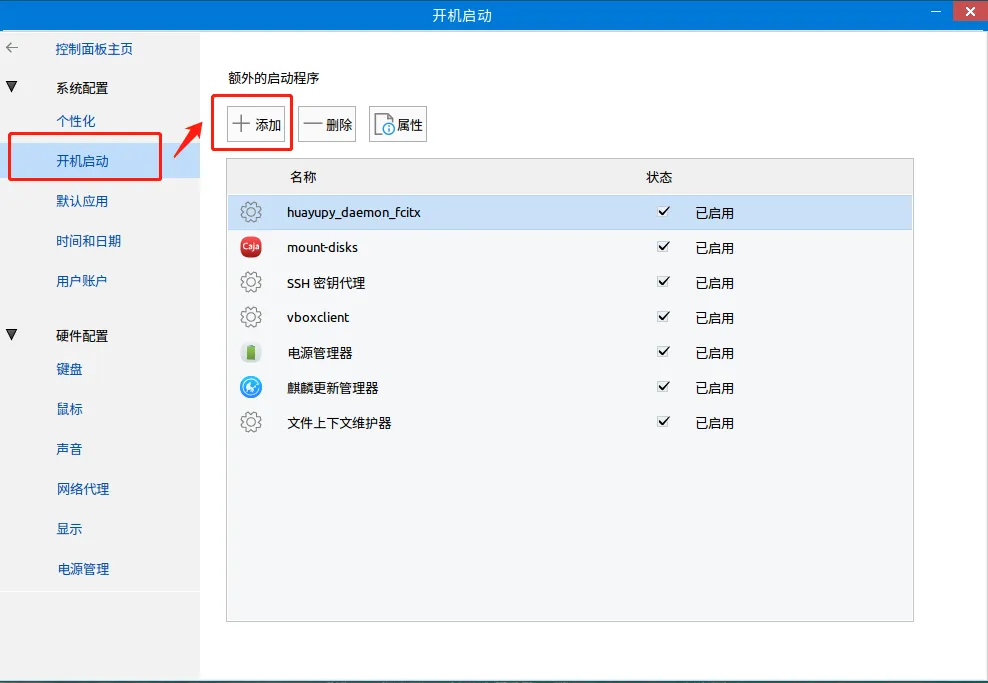
Task: Click the battery icon for 电源管理器
Action: (251, 352)
